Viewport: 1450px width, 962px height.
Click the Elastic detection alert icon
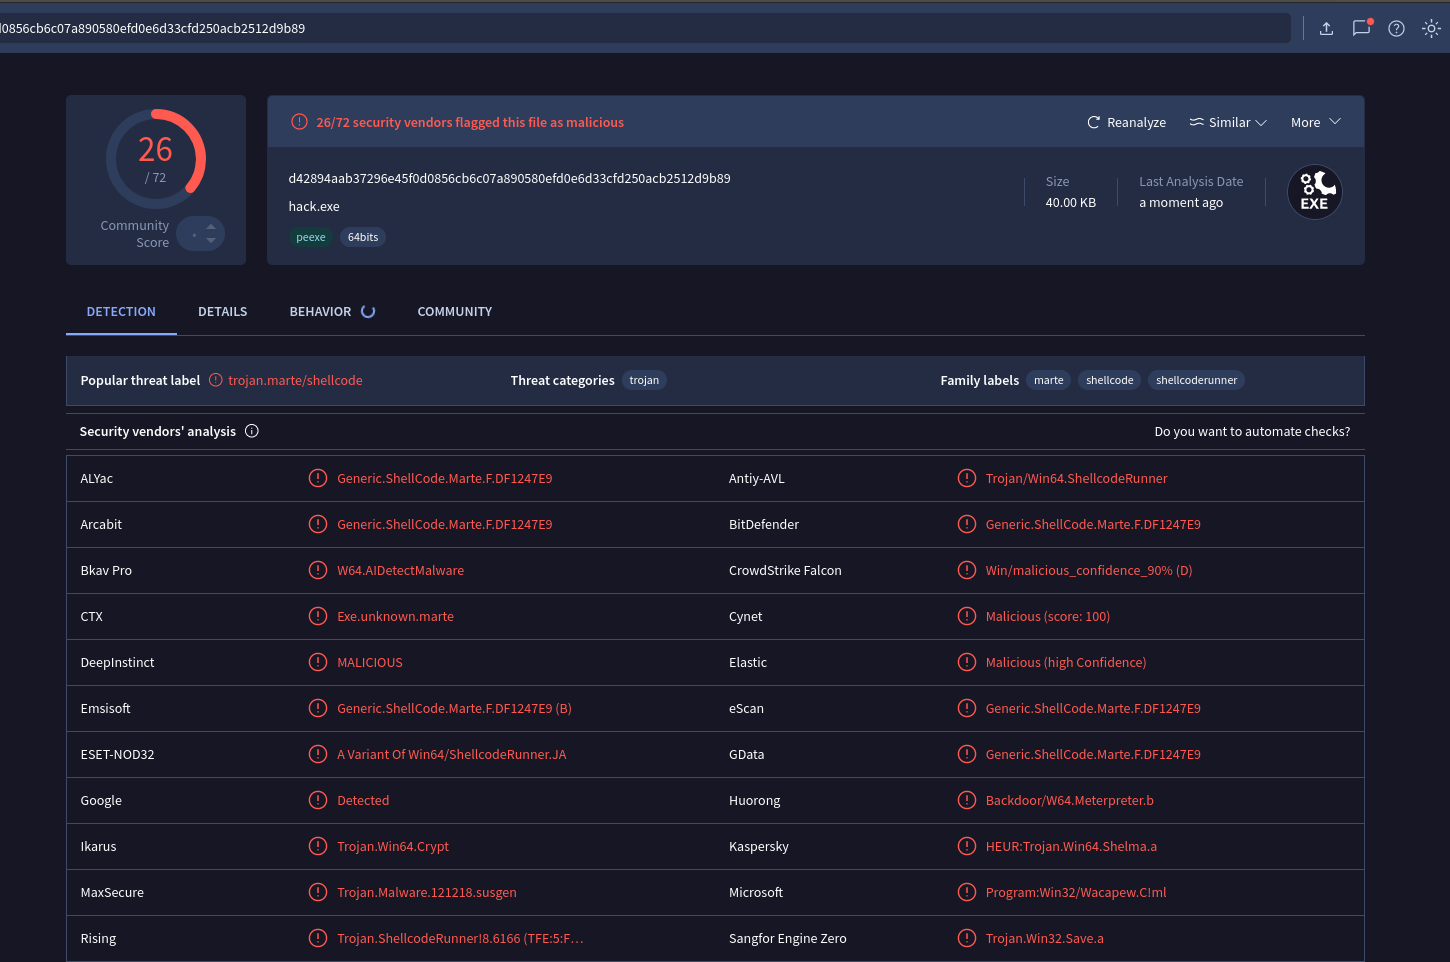(967, 662)
